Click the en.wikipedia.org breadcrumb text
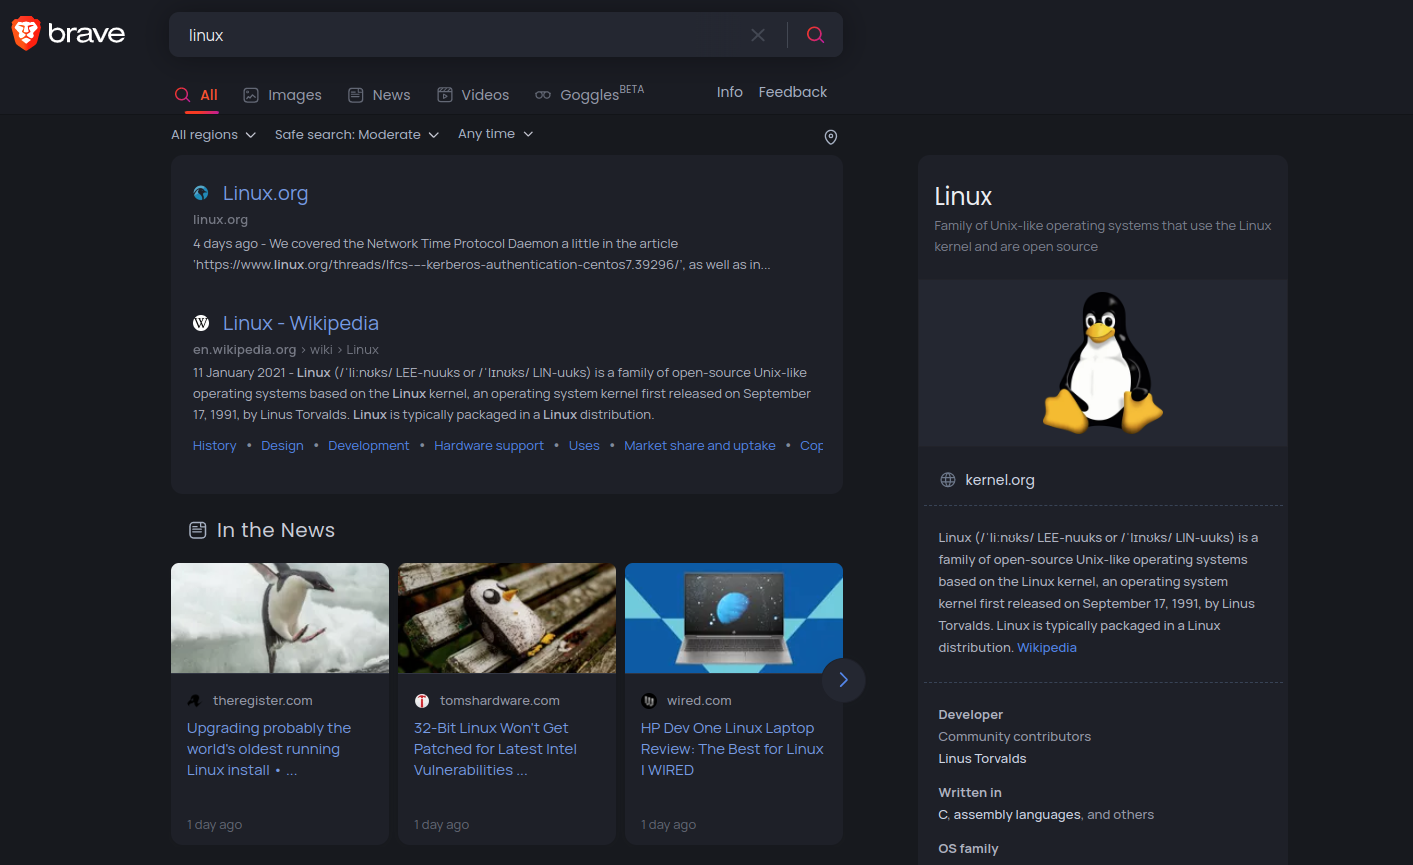1413x865 pixels. coord(245,350)
